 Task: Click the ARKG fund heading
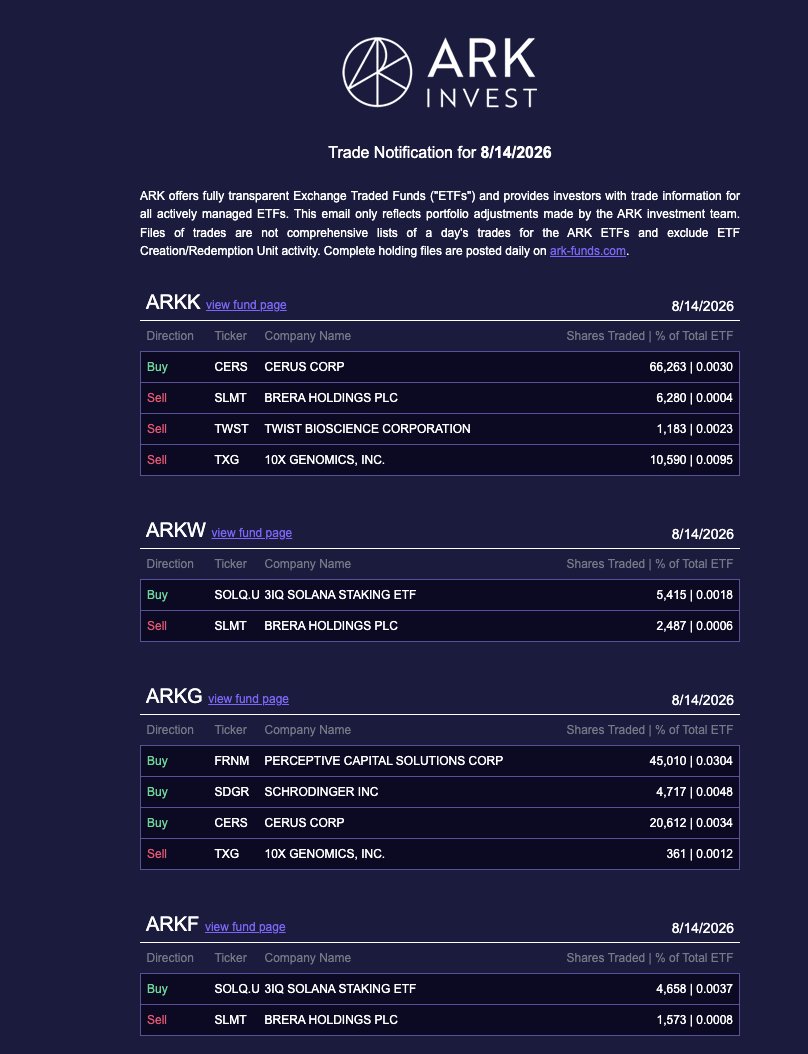click(173, 696)
